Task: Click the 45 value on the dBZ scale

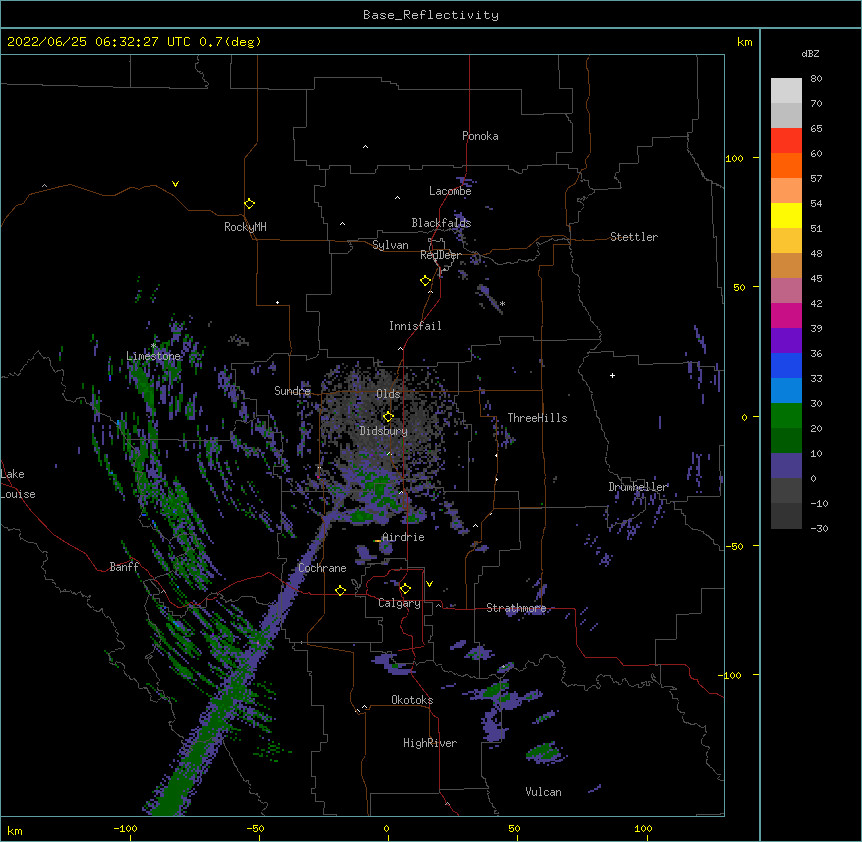Action: point(816,278)
